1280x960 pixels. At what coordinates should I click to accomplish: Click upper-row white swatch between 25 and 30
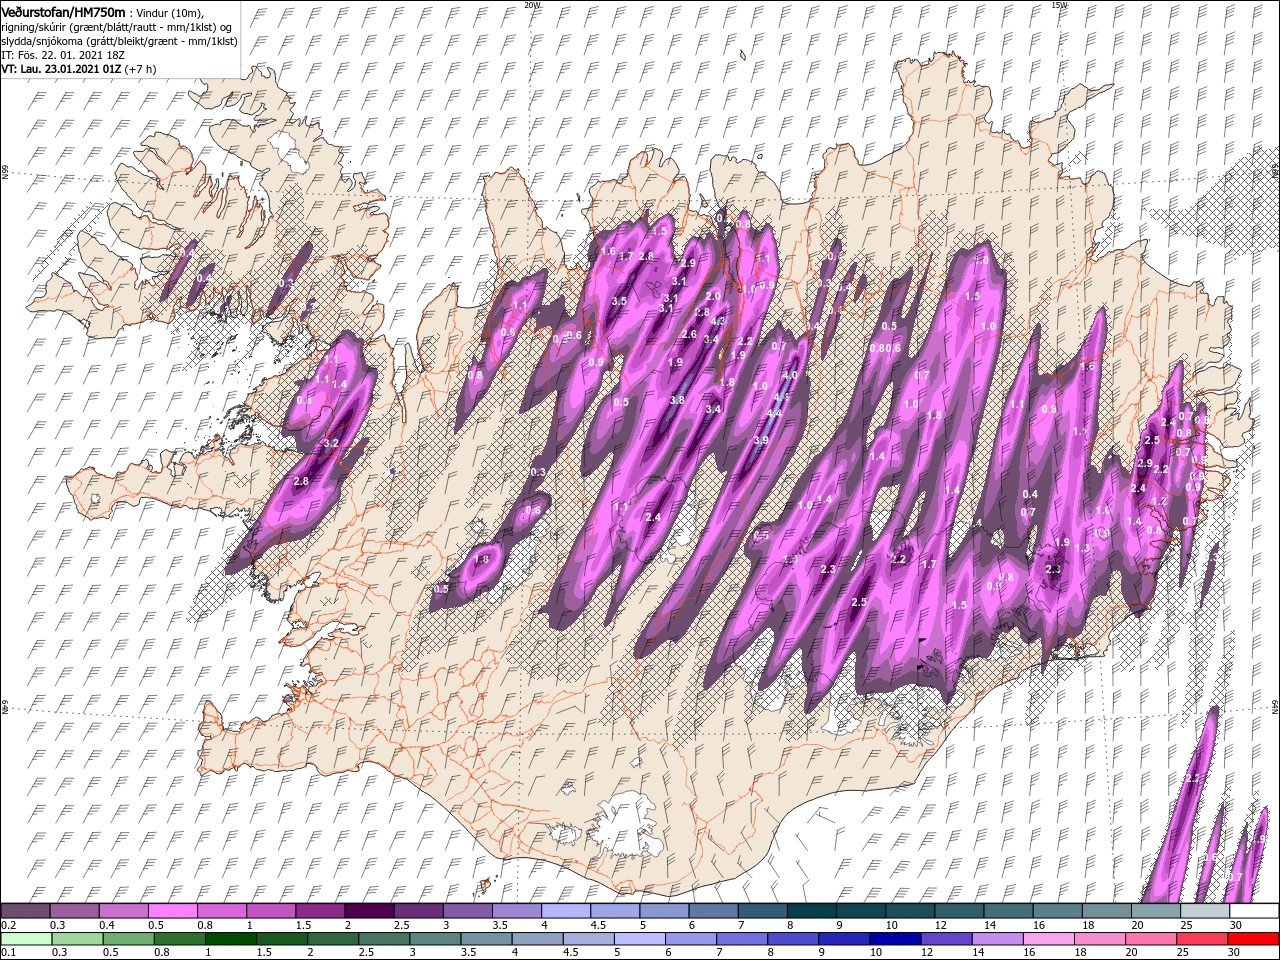click(x=1204, y=910)
